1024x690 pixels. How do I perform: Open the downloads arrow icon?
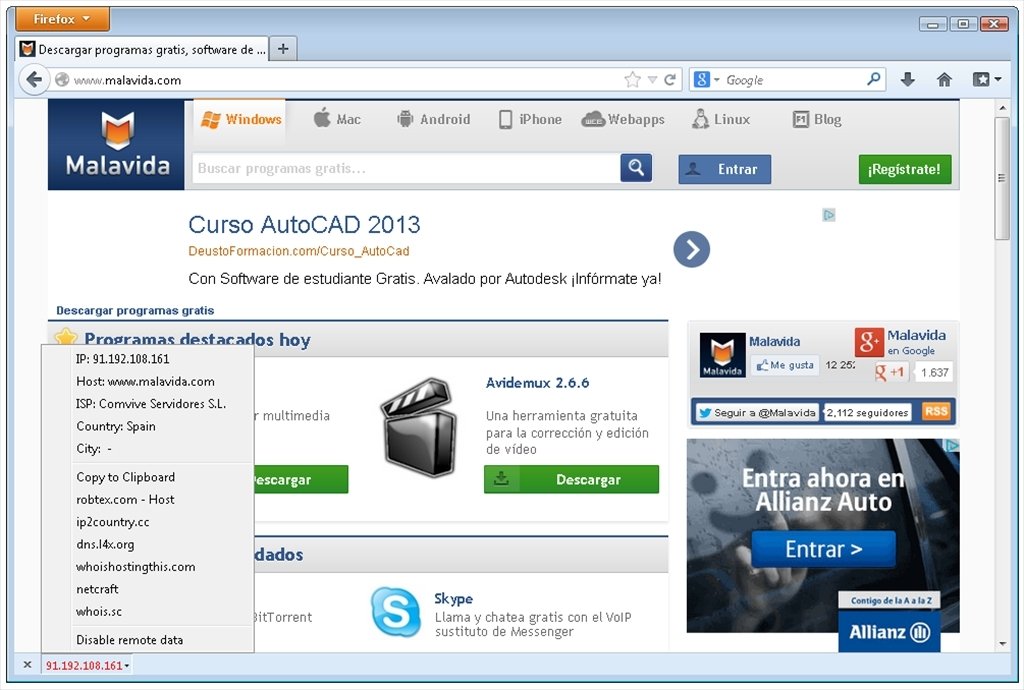pos(908,80)
